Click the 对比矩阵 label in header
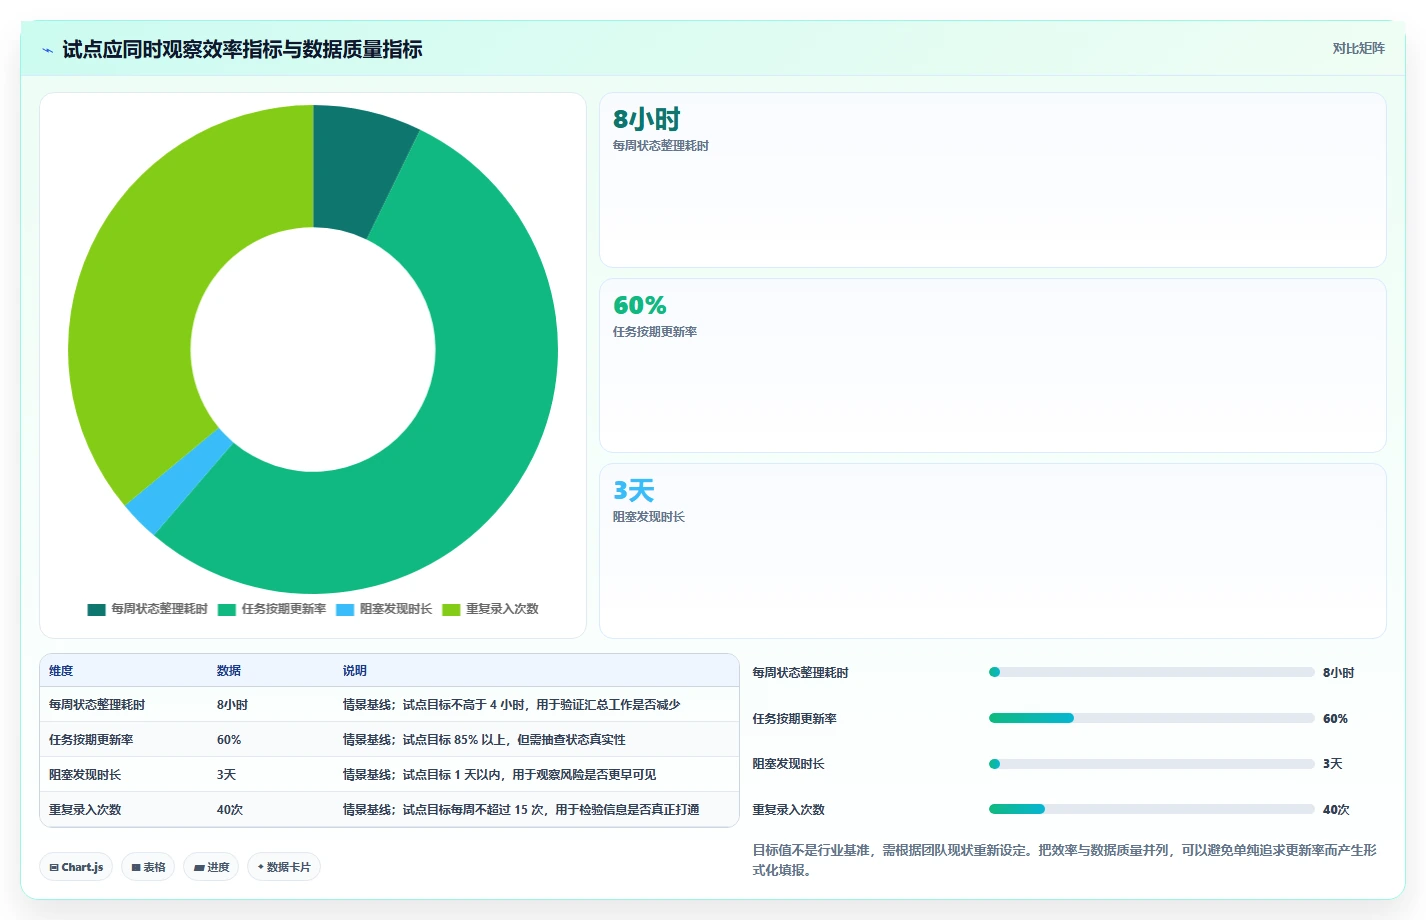The width and height of the screenshot is (1426, 920). click(1358, 48)
